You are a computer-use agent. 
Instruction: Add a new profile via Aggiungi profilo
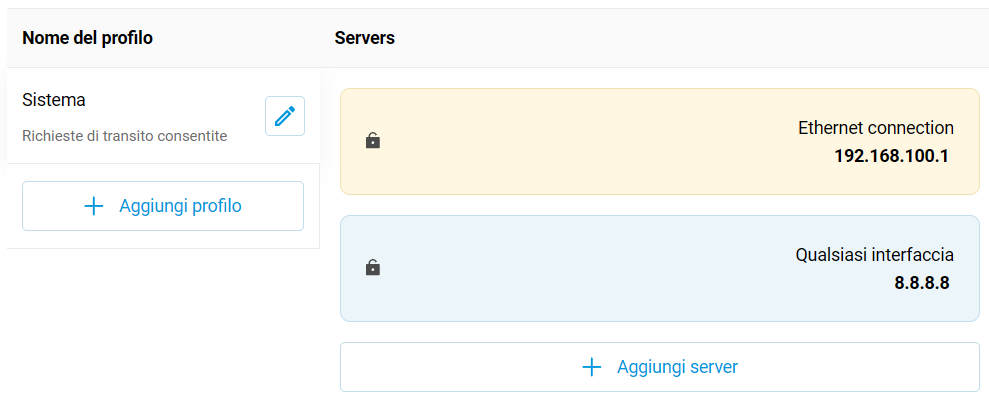[163, 206]
